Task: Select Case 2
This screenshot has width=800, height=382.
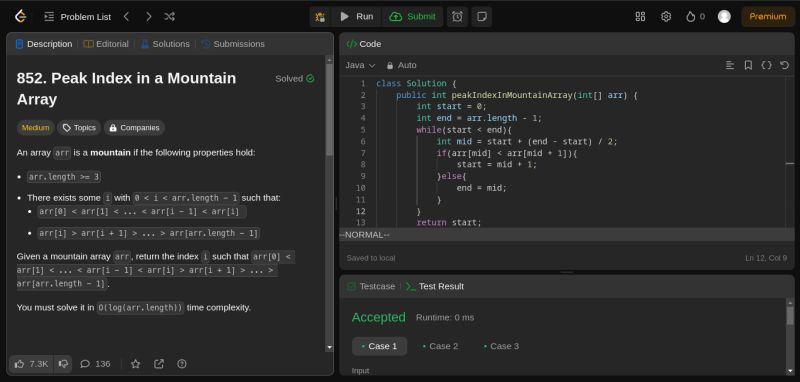Action: [x=440, y=346]
